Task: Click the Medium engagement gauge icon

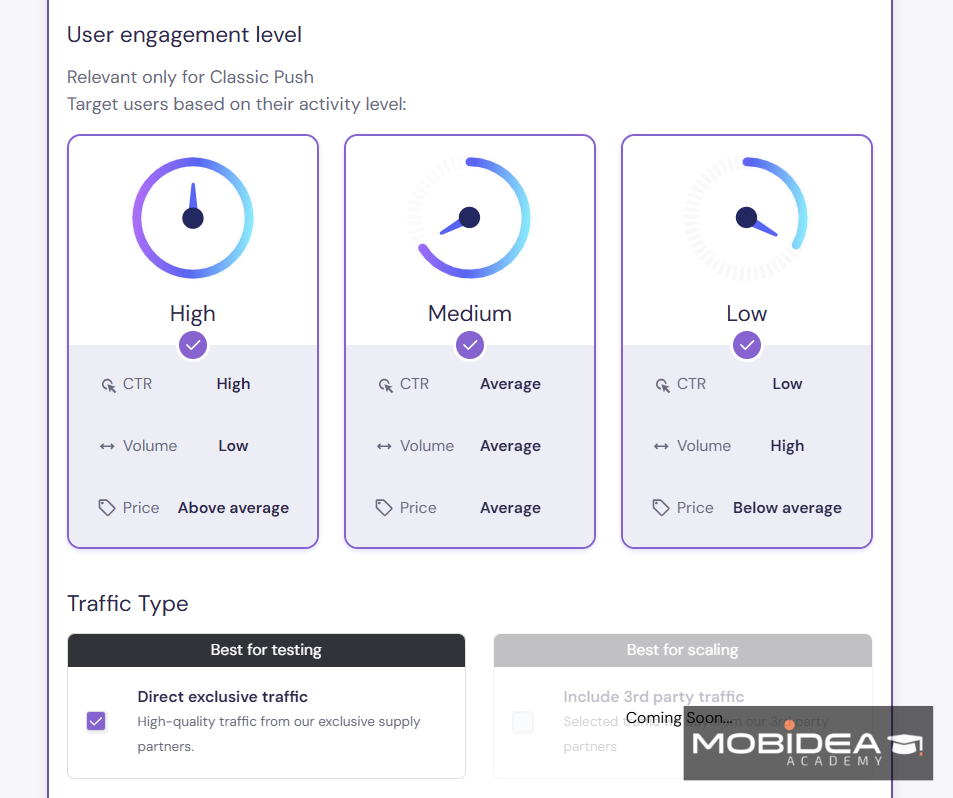Action: pos(470,218)
